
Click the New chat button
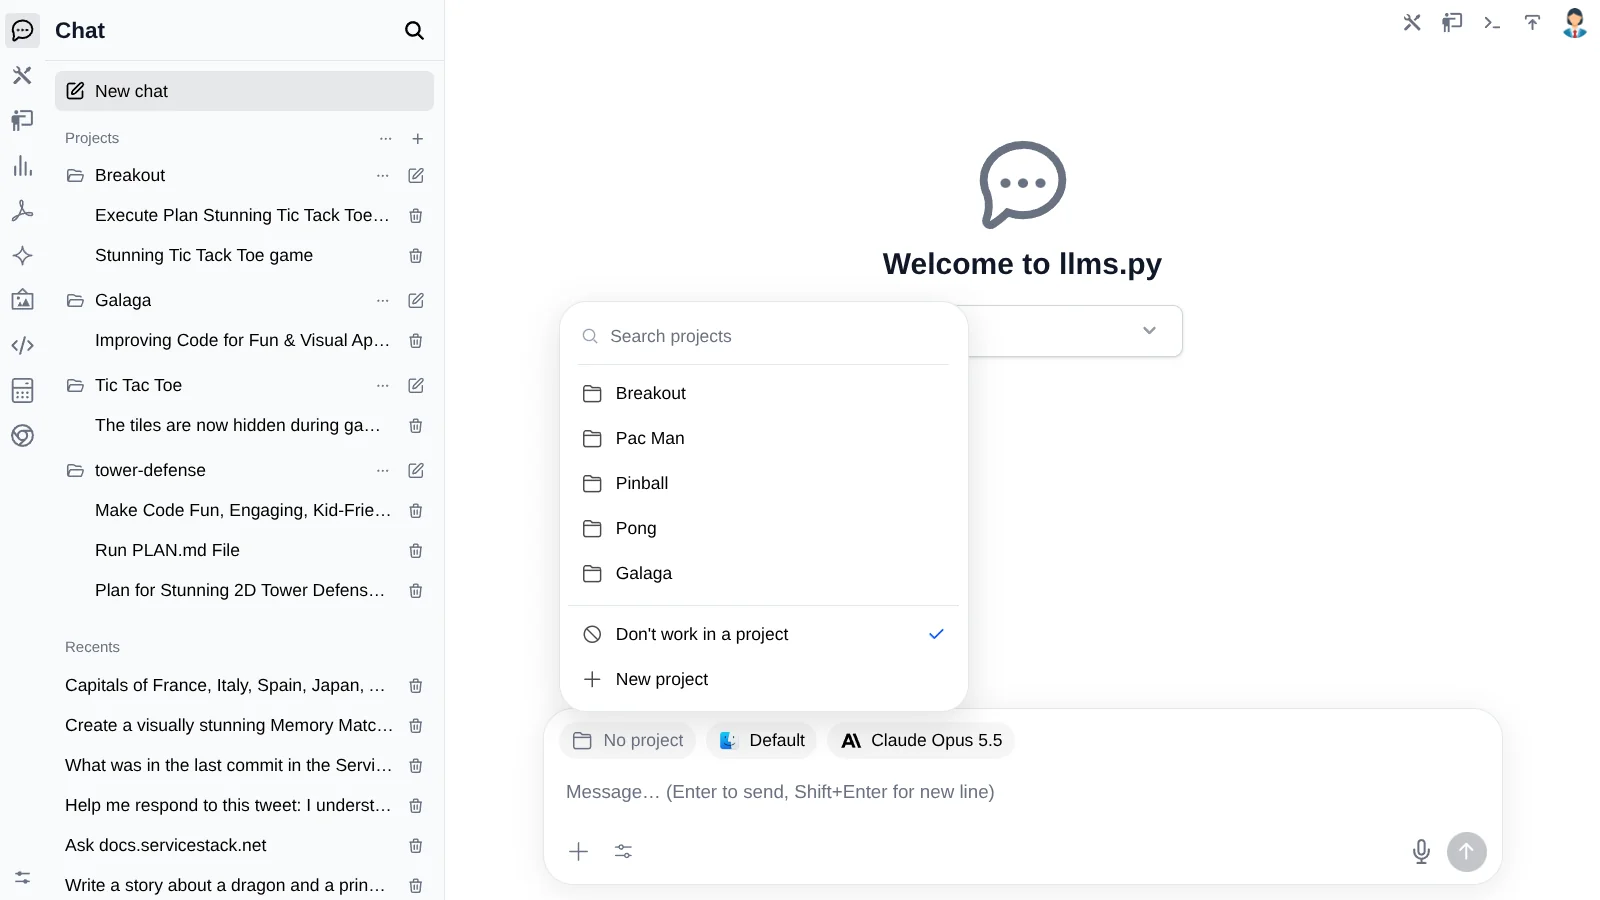244,91
